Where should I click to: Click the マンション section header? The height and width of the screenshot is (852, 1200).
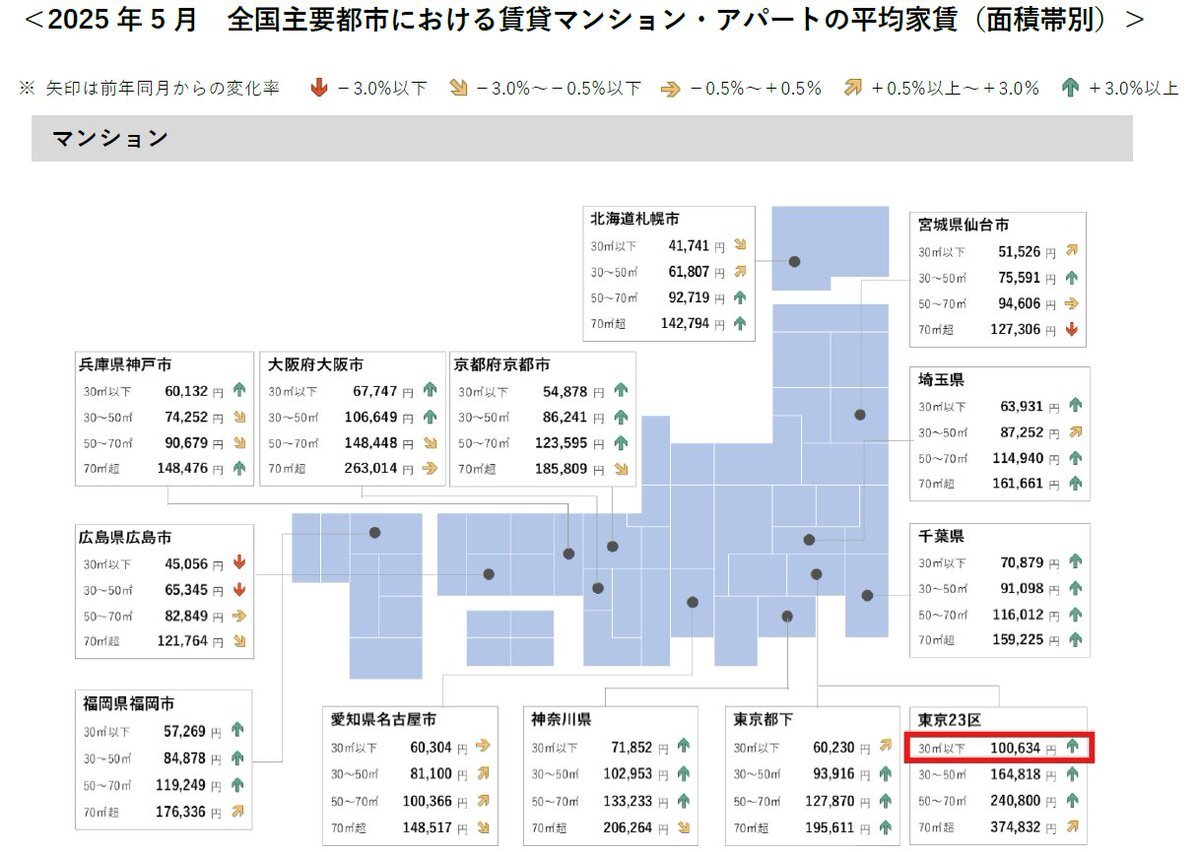[582, 138]
